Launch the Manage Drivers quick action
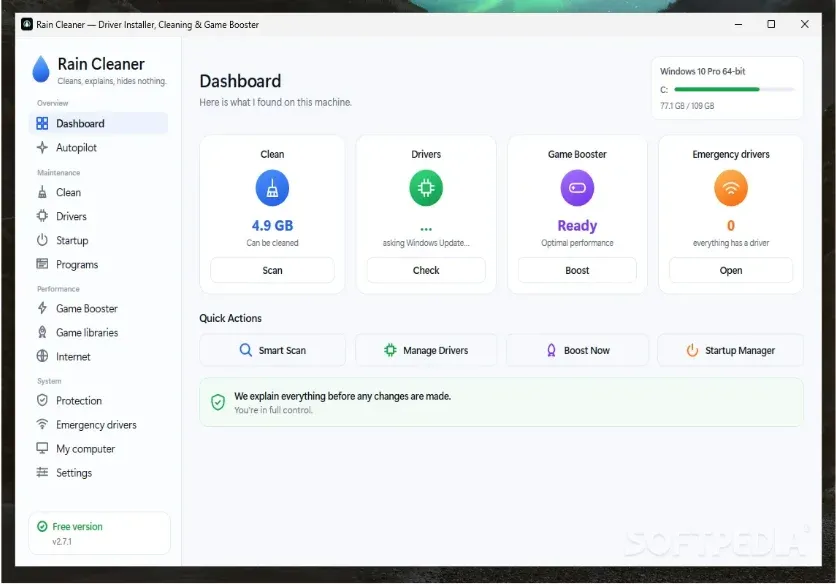Viewport: 836px width, 584px height. coord(426,350)
